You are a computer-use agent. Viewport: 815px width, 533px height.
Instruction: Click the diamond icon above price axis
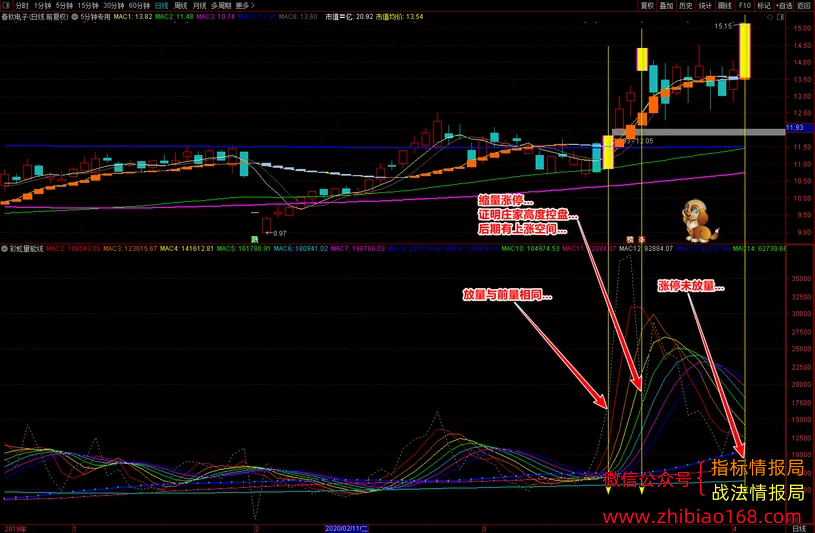(770, 17)
